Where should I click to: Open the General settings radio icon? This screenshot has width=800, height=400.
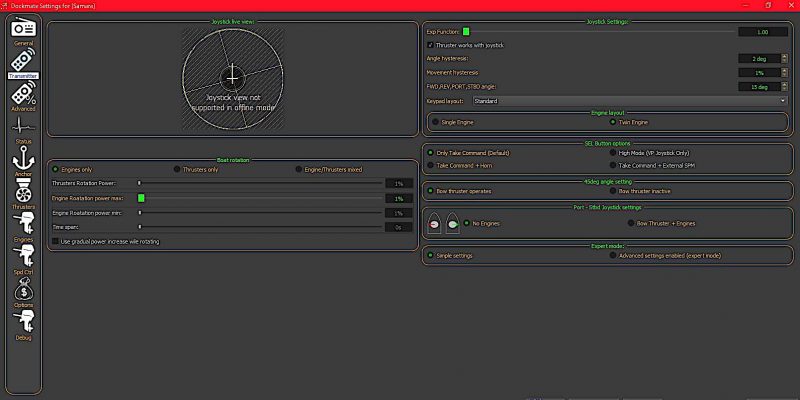coord(23,27)
